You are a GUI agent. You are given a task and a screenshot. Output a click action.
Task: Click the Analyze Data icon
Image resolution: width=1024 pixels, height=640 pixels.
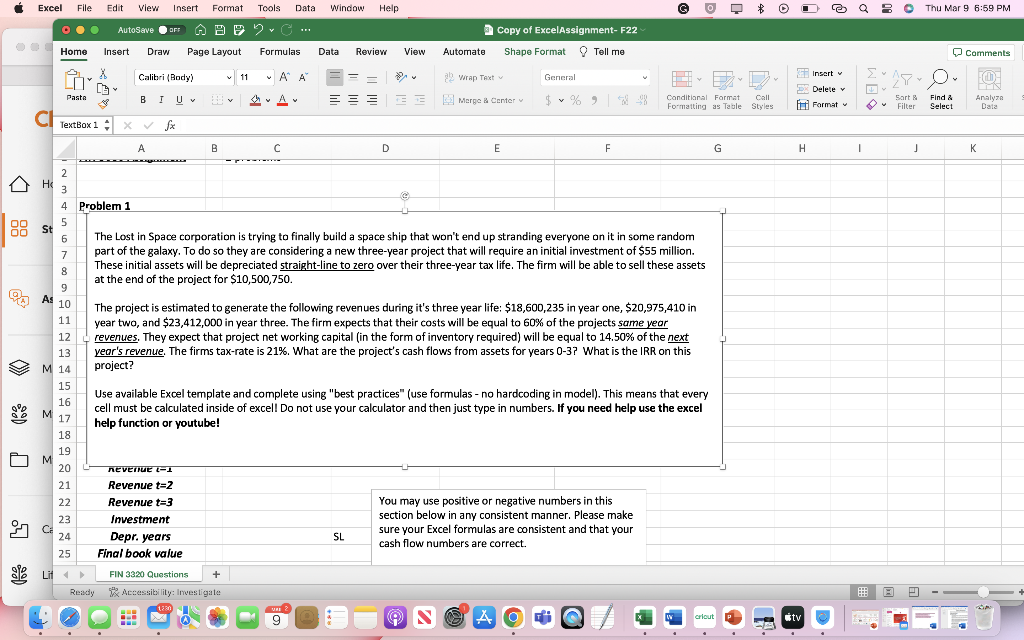tap(988, 82)
